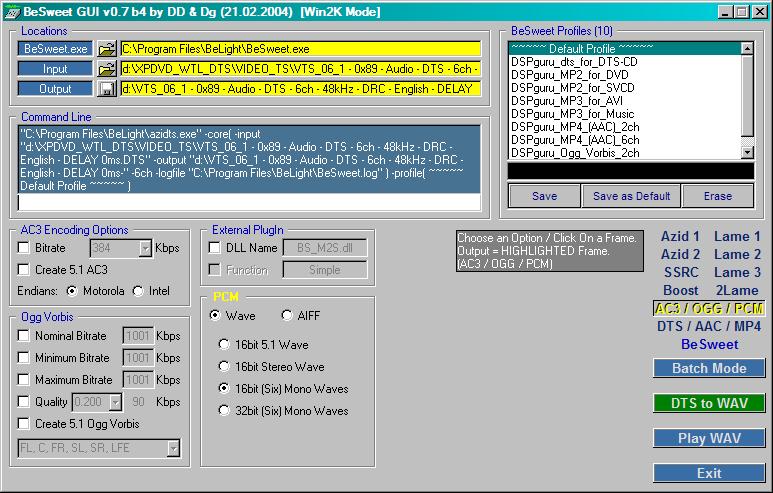Open the Input file folder icon

[x=106, y=69]
